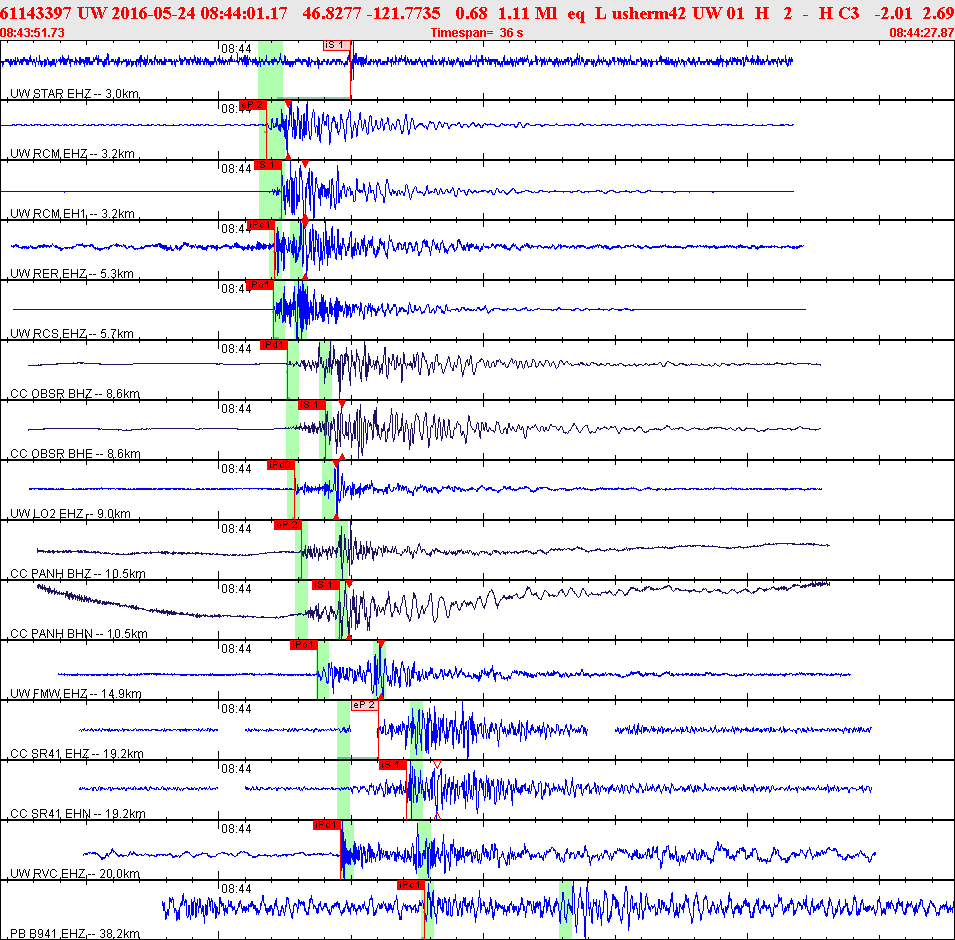
Task: Select the iPd0 pick flag on LO2 EHZ
Action: click(281, 465)
